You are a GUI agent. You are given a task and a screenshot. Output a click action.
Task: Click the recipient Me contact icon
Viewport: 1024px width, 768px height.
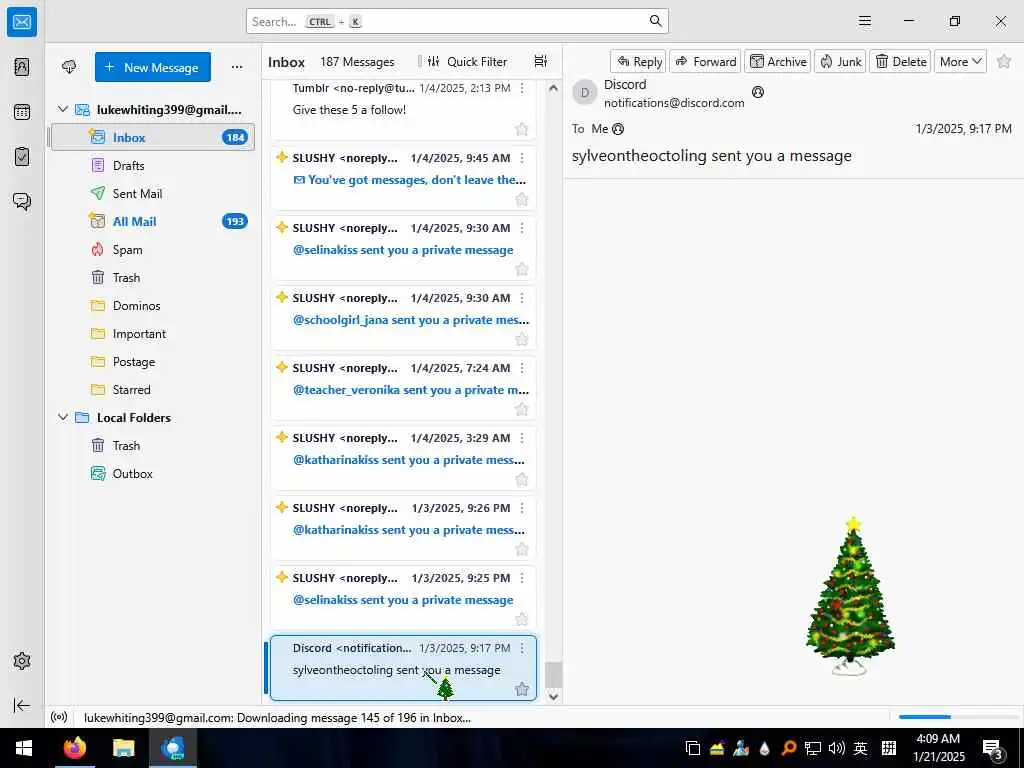(618, 129)
